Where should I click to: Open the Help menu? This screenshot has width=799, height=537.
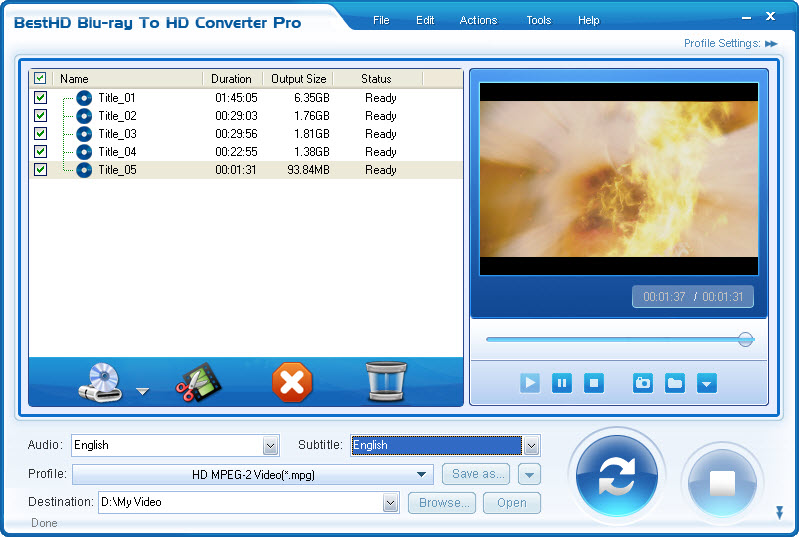(x=589, y=20)
